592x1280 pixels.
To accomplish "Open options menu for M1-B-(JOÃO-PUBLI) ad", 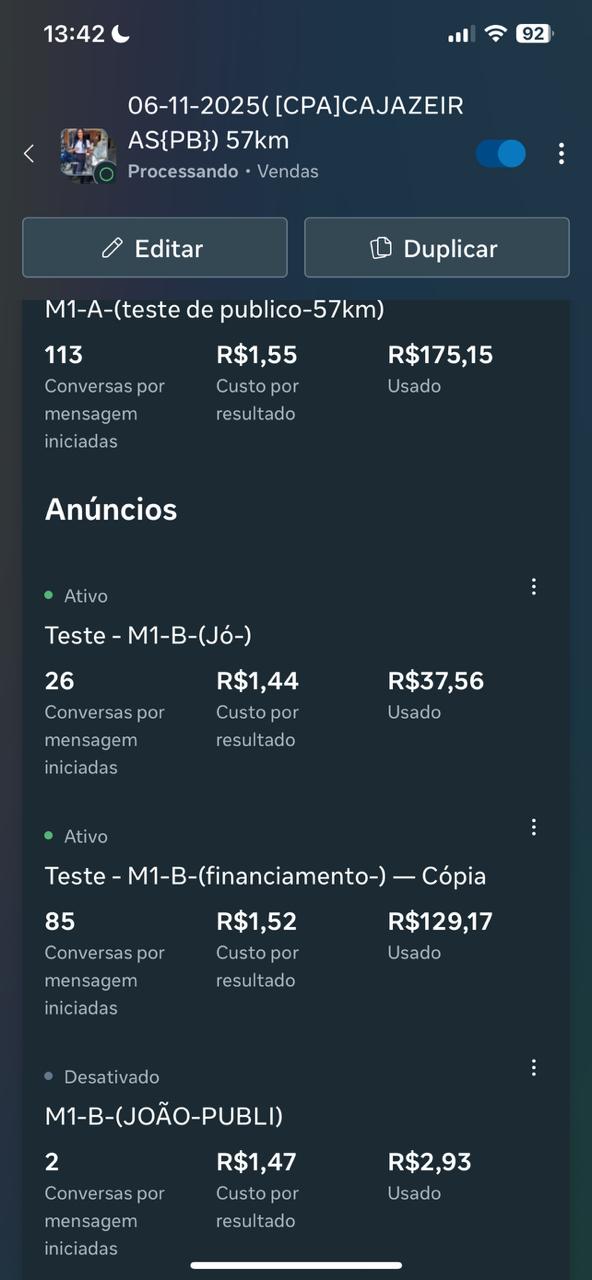I will coord(534,1067).
